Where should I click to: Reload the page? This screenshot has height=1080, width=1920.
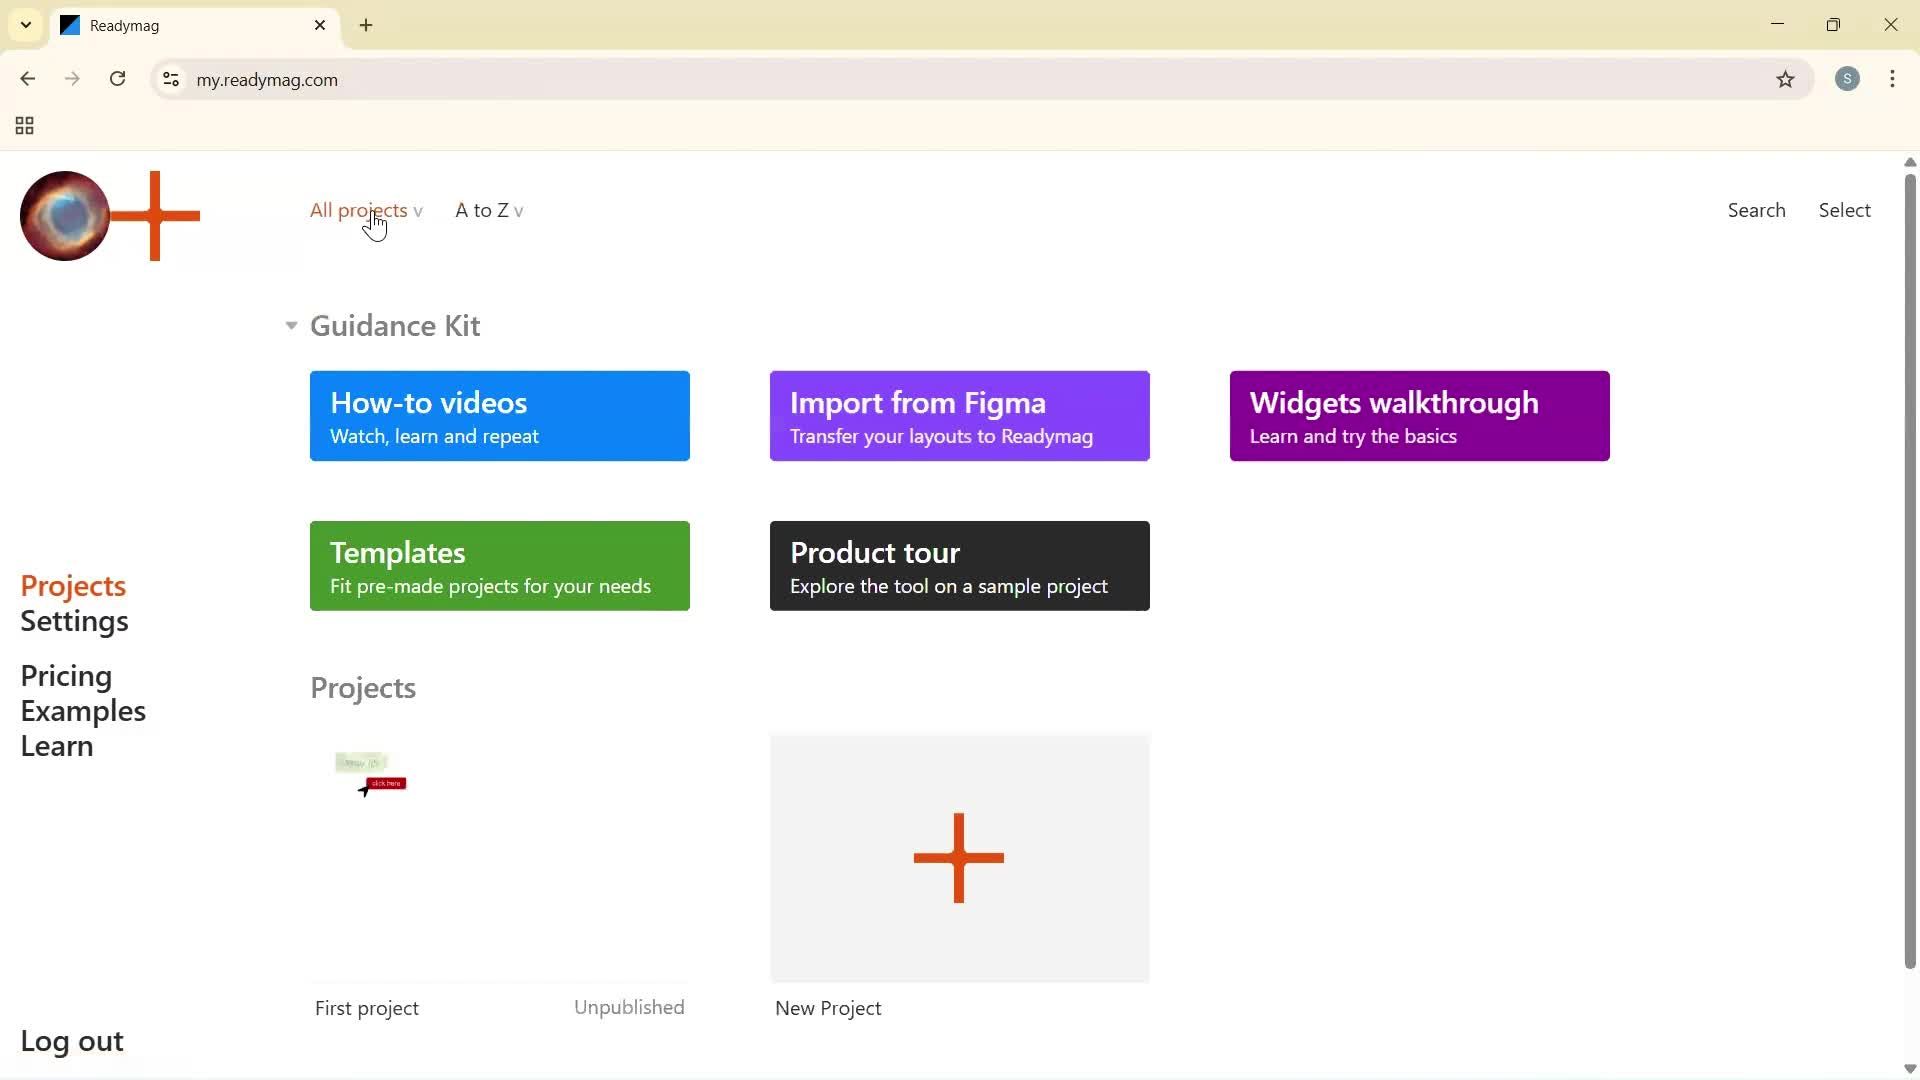[117, 79]
